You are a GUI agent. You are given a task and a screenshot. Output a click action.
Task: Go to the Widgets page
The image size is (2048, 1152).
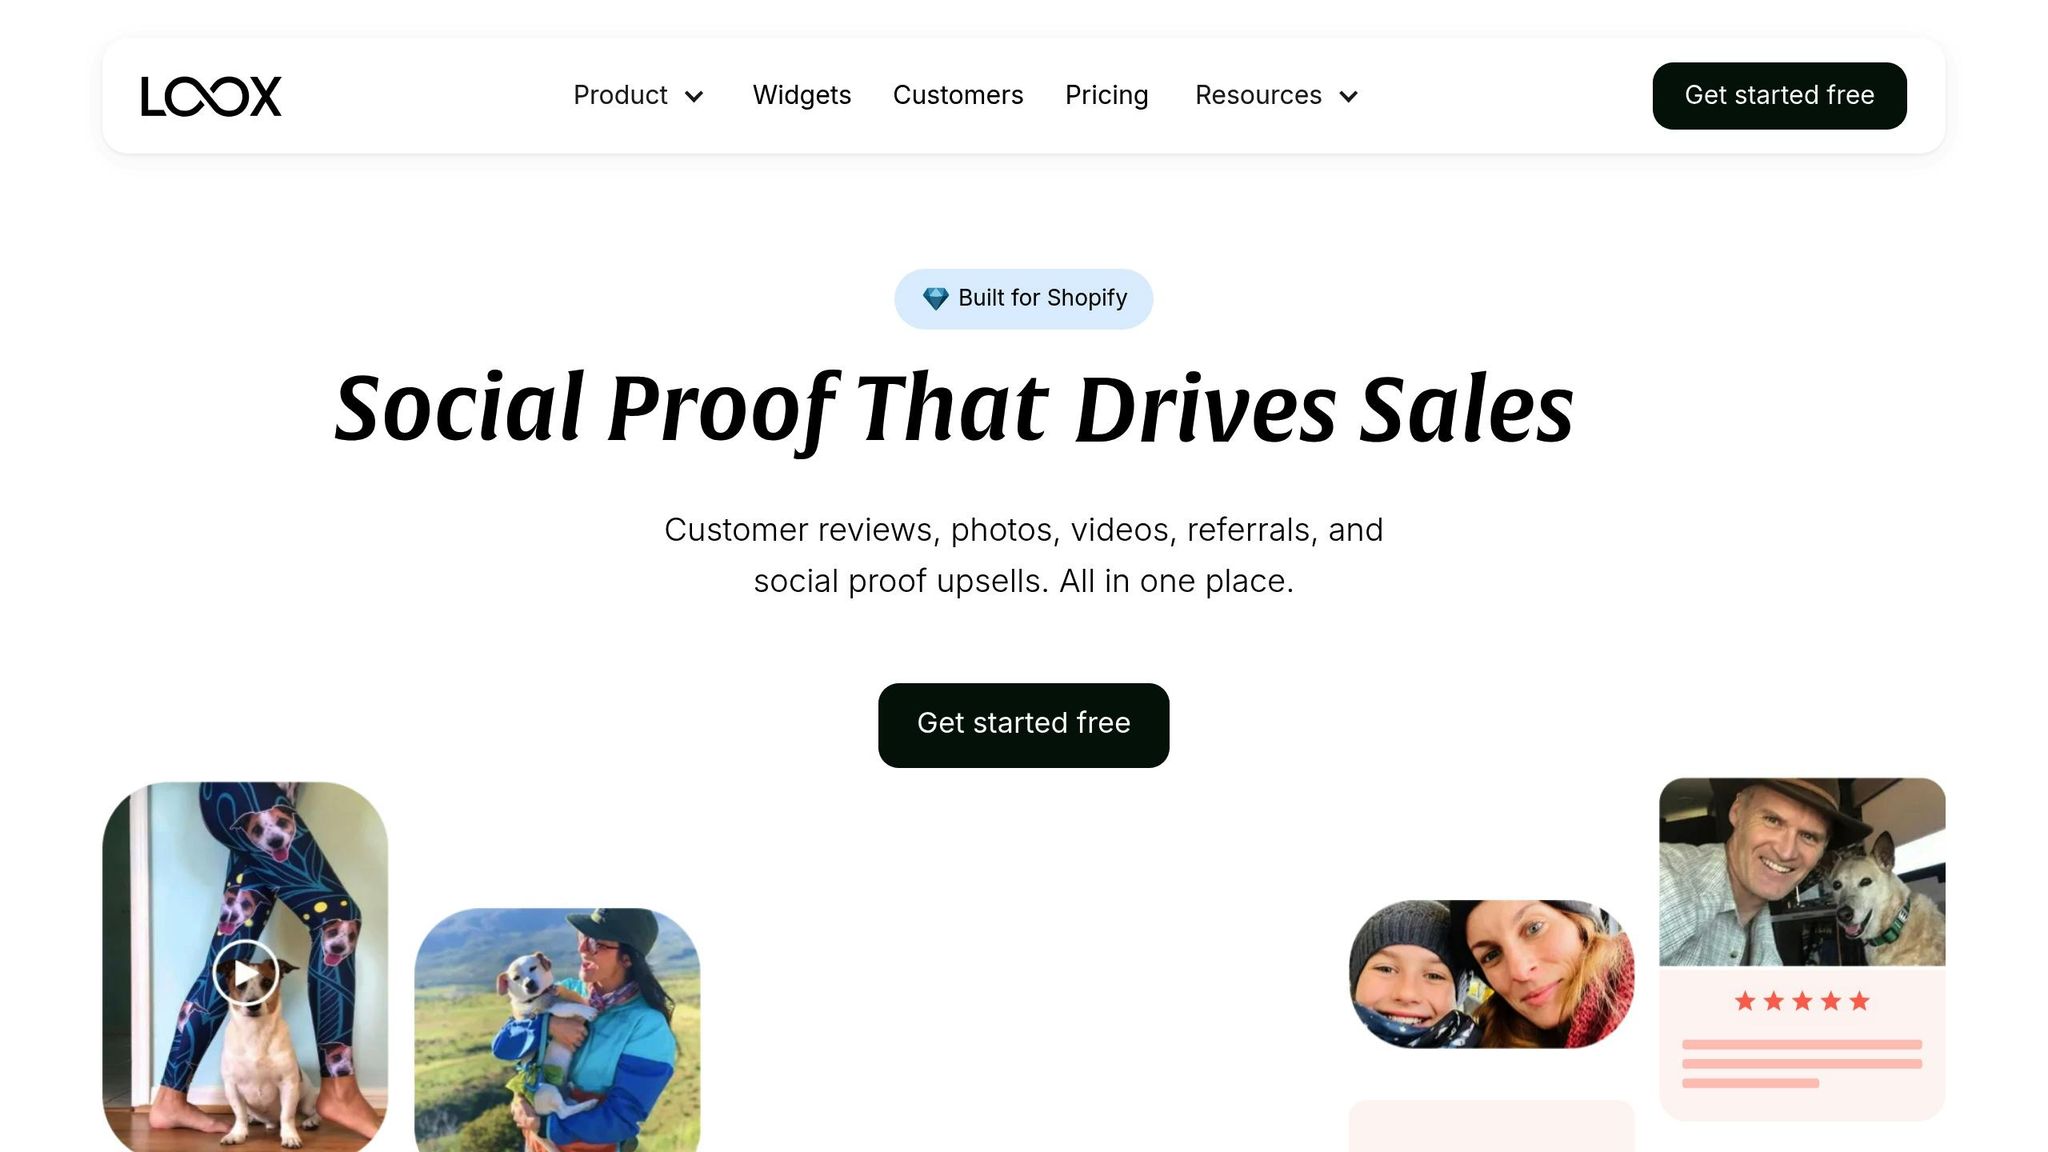(802, 95)
